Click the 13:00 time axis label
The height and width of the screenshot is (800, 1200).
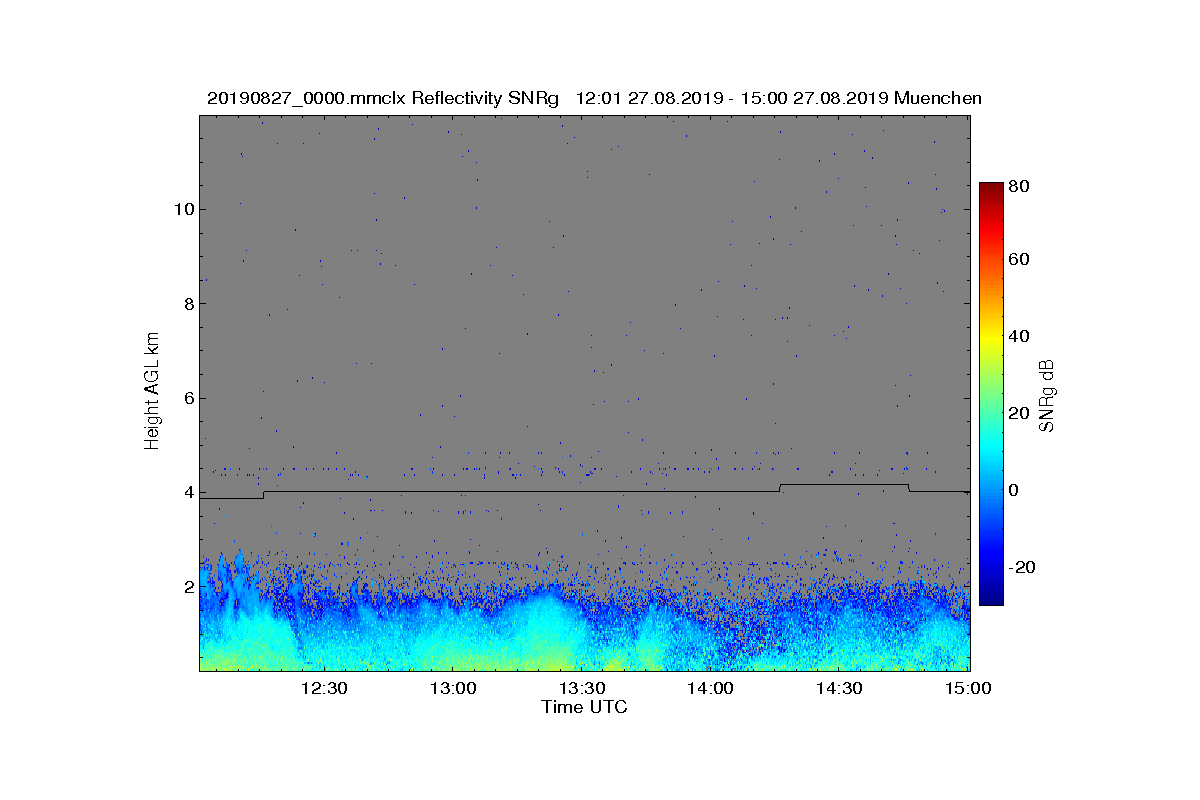click(x=452, y=688)
